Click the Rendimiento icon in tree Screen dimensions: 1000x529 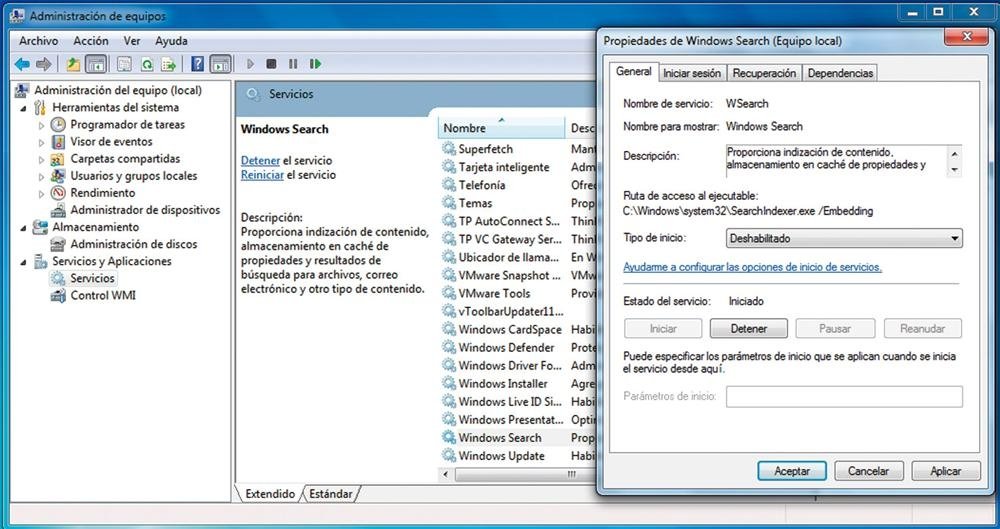tap(59, 193)
